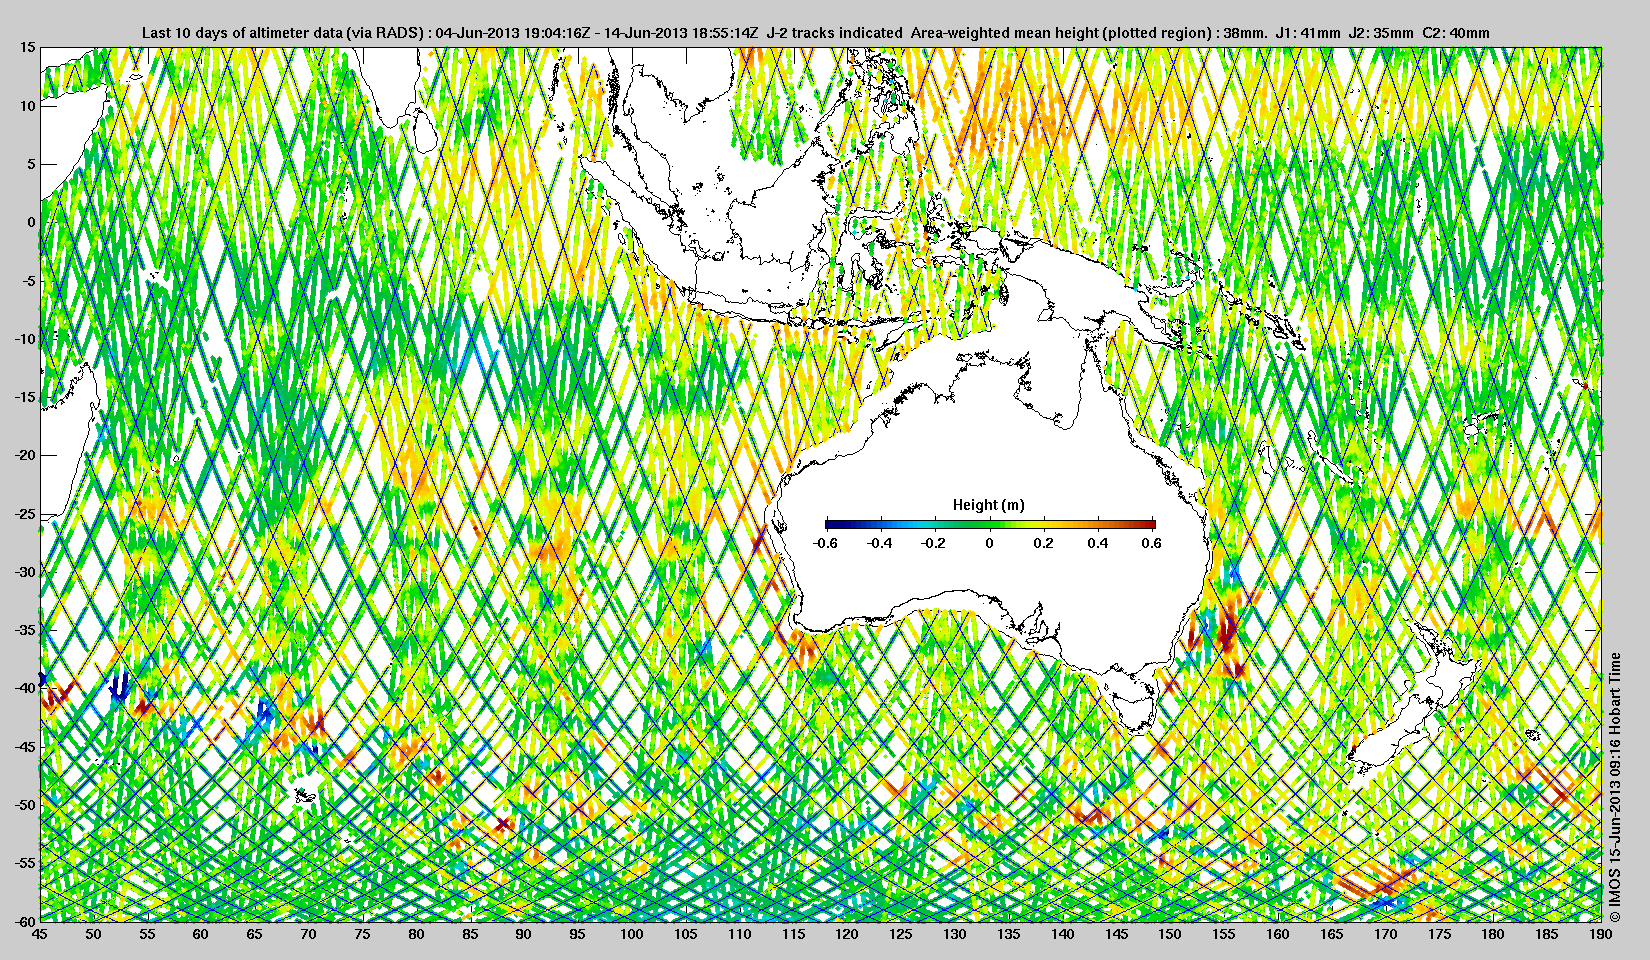The width and height of the screenshot is (1650, 960).
Task: Click latitude axis label -25
Action: (x=24, y=514)
